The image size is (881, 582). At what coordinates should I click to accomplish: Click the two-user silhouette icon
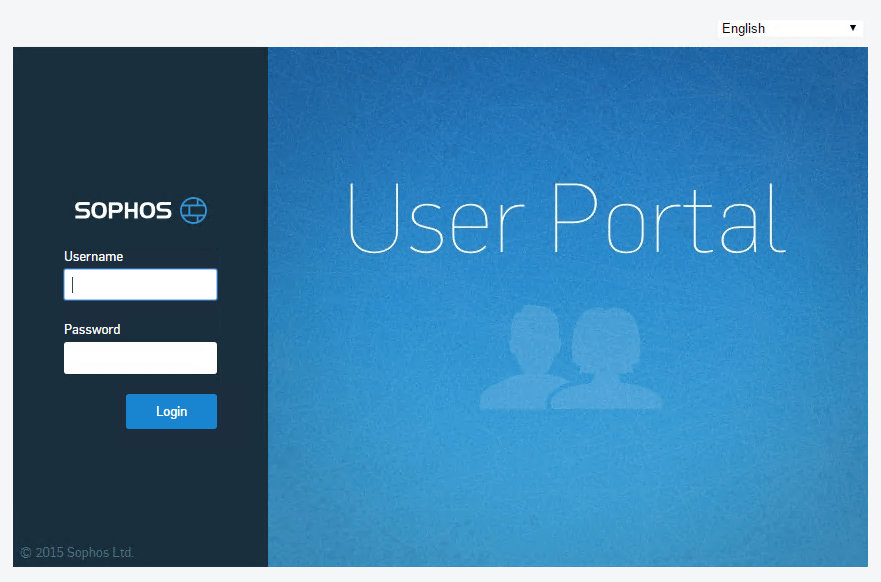(571, 357)
